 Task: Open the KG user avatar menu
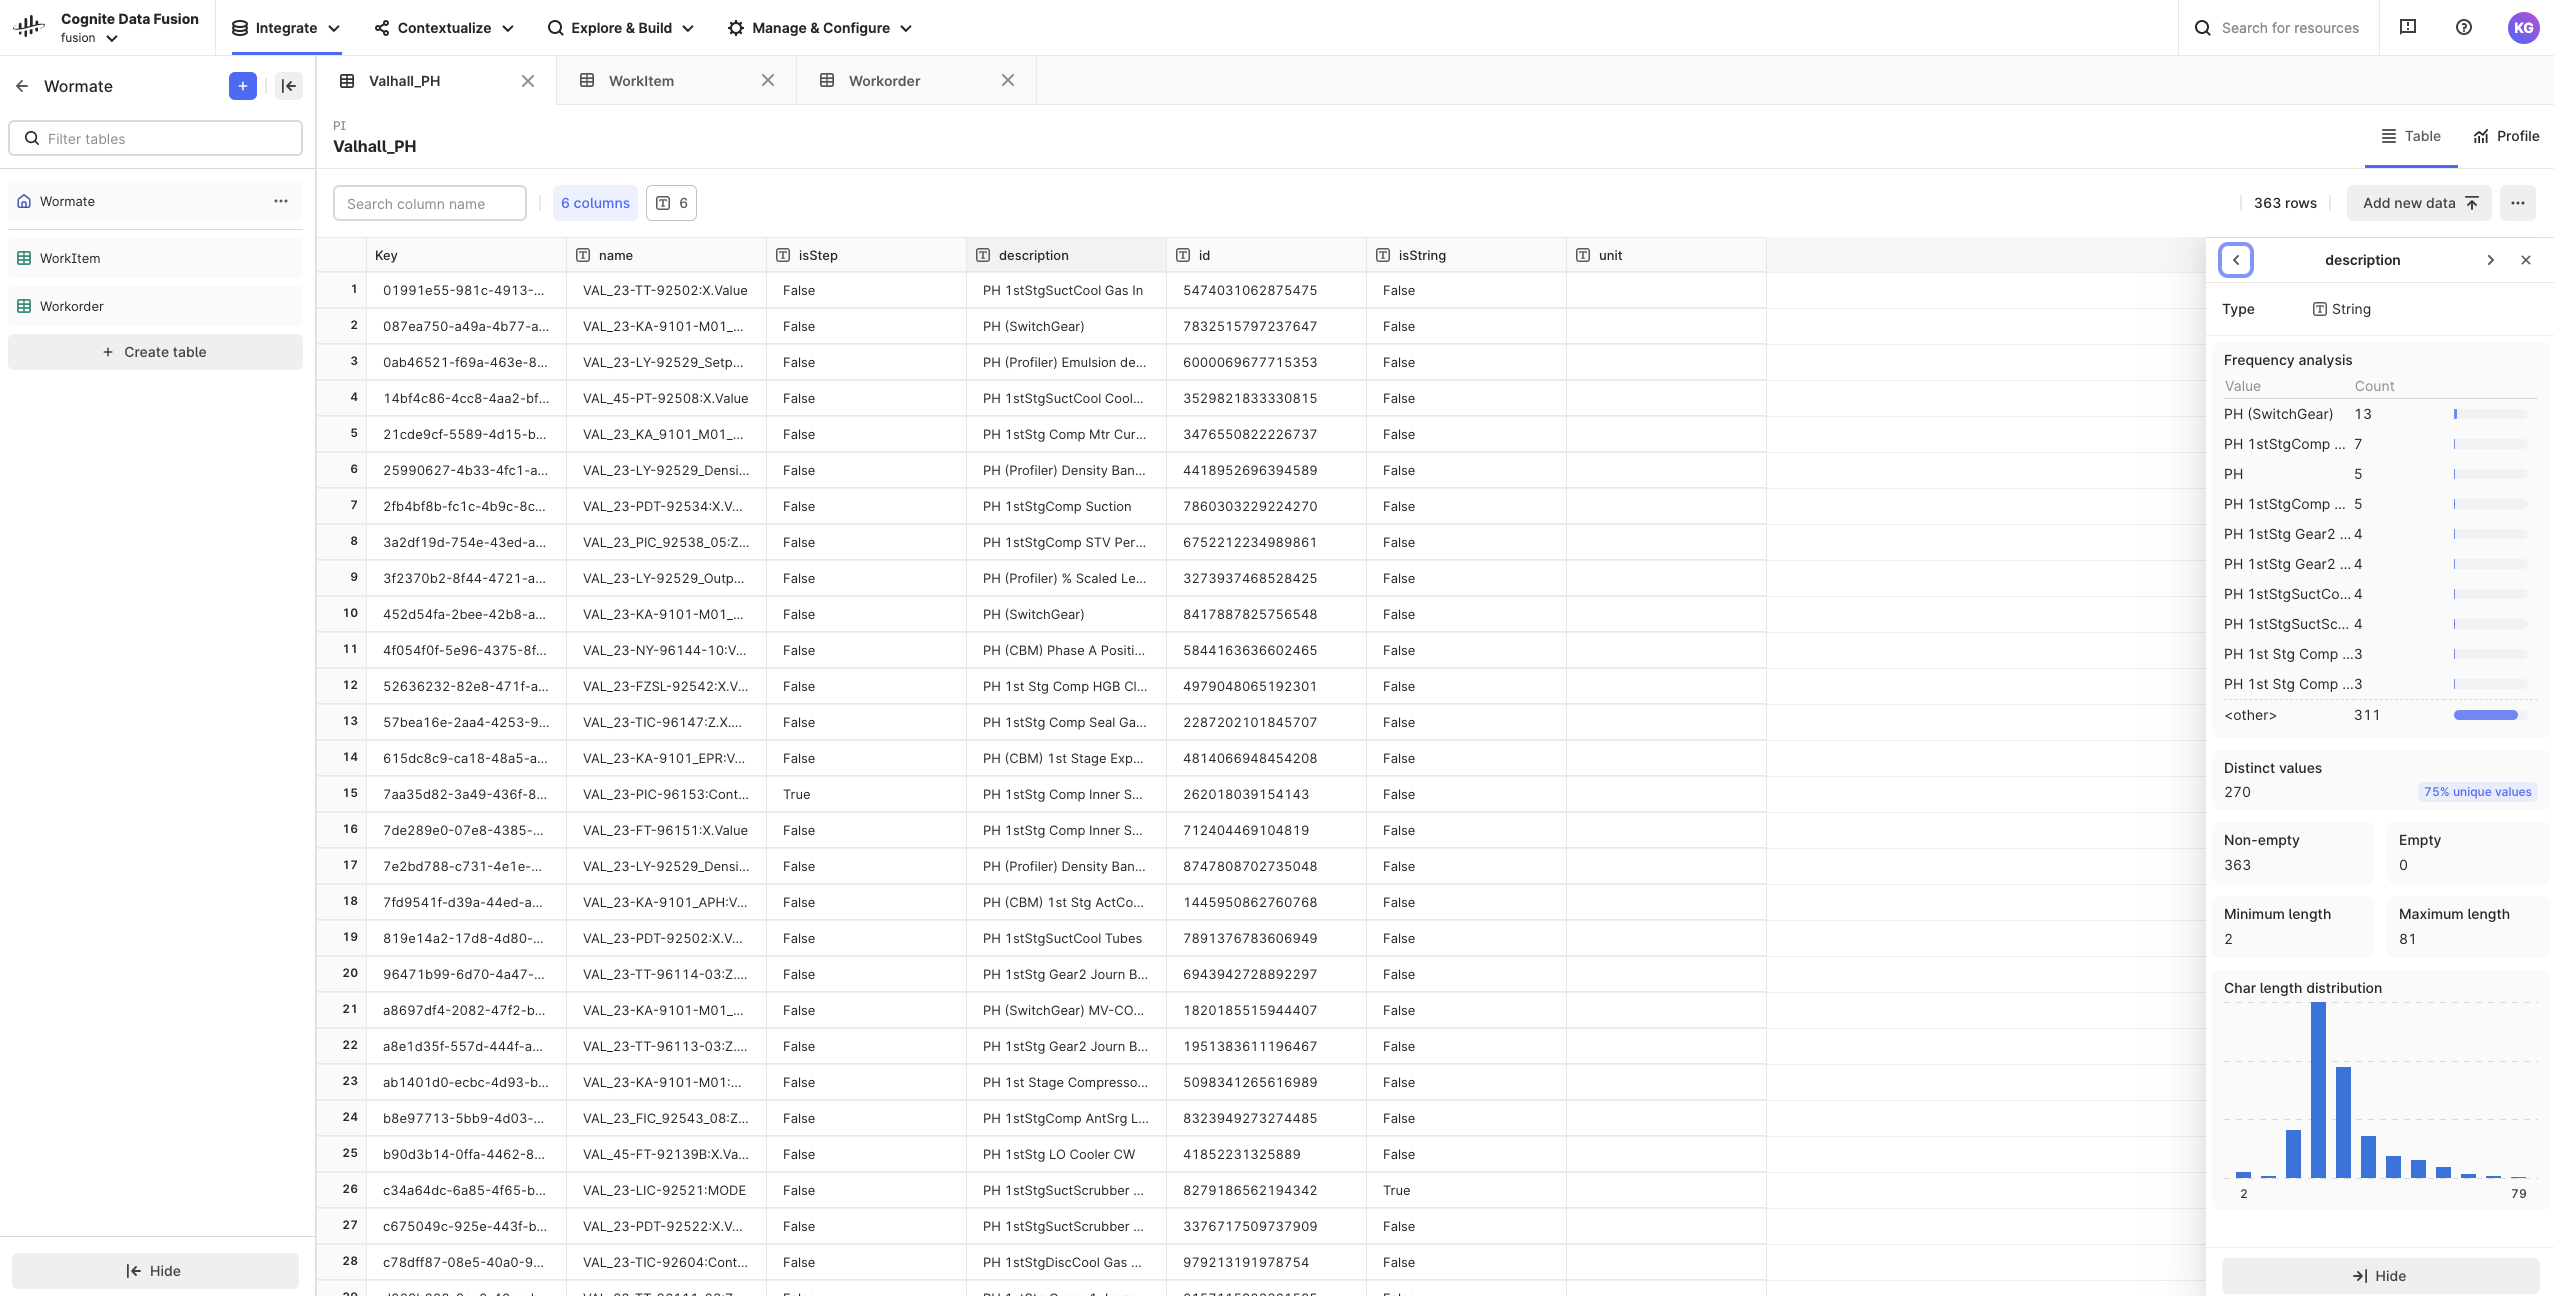tap(2523, 27)
